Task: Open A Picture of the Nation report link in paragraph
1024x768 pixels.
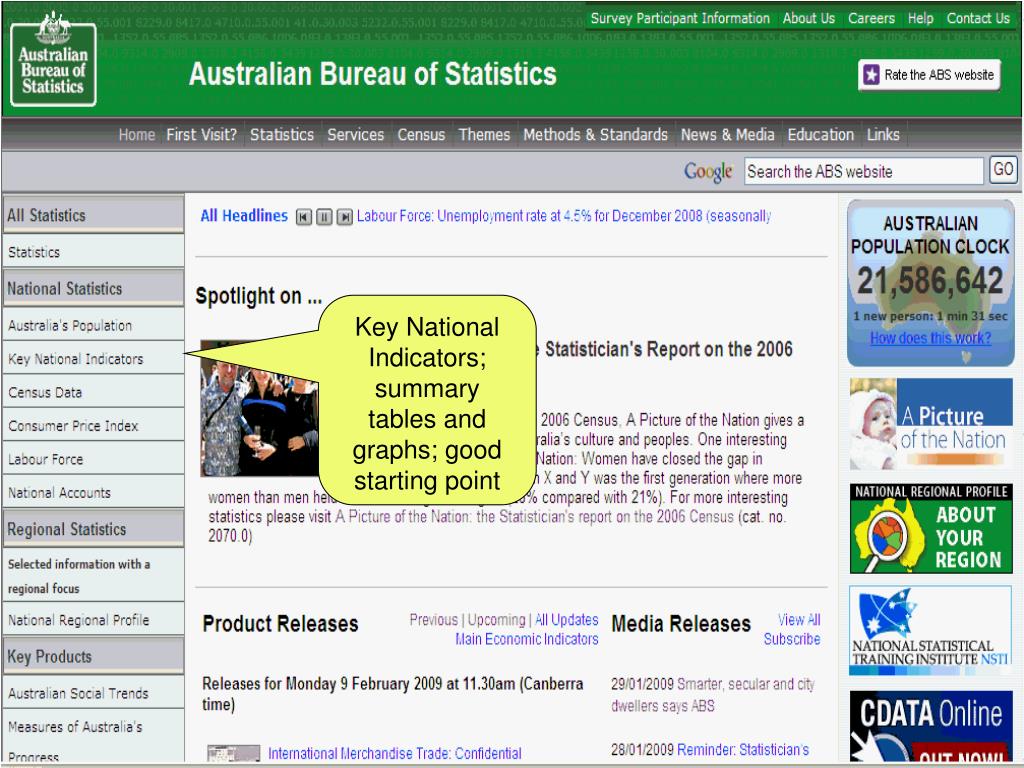Action: click(x=534, y=517)
